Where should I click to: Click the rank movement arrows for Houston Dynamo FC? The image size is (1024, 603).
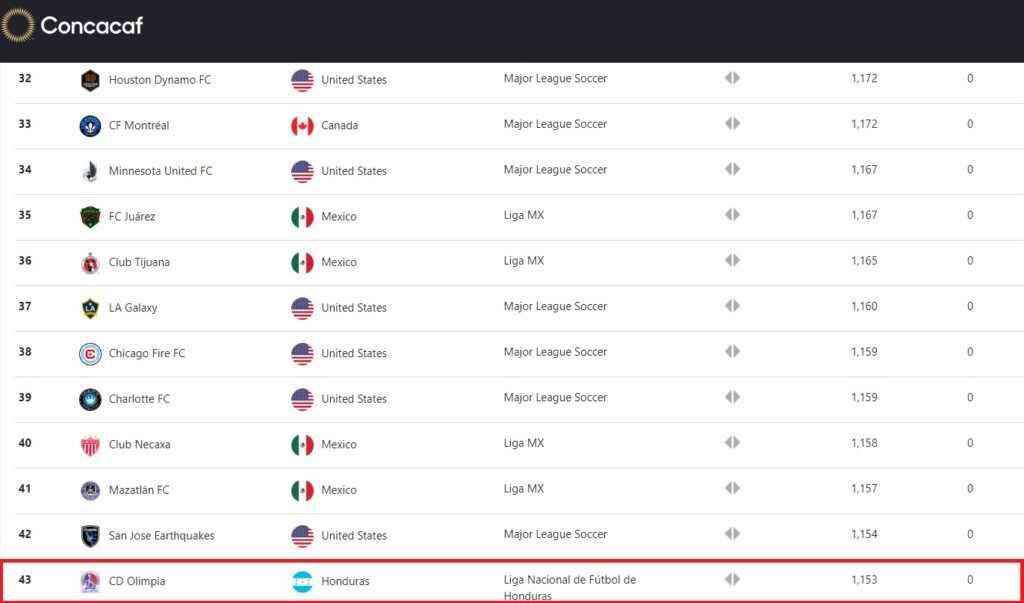click(x=732, y=78)
